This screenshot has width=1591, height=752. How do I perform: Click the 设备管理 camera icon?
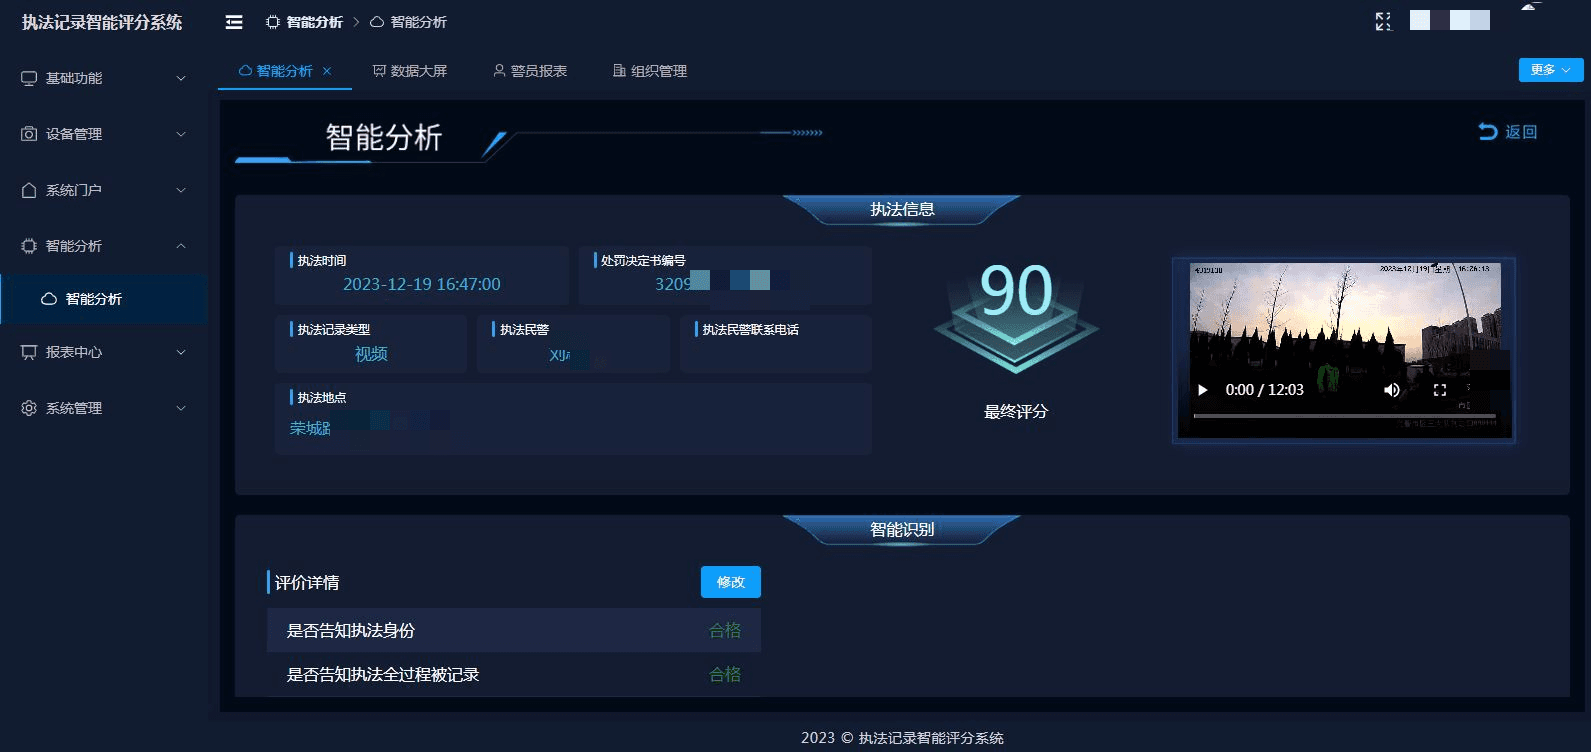coord(29,134)
